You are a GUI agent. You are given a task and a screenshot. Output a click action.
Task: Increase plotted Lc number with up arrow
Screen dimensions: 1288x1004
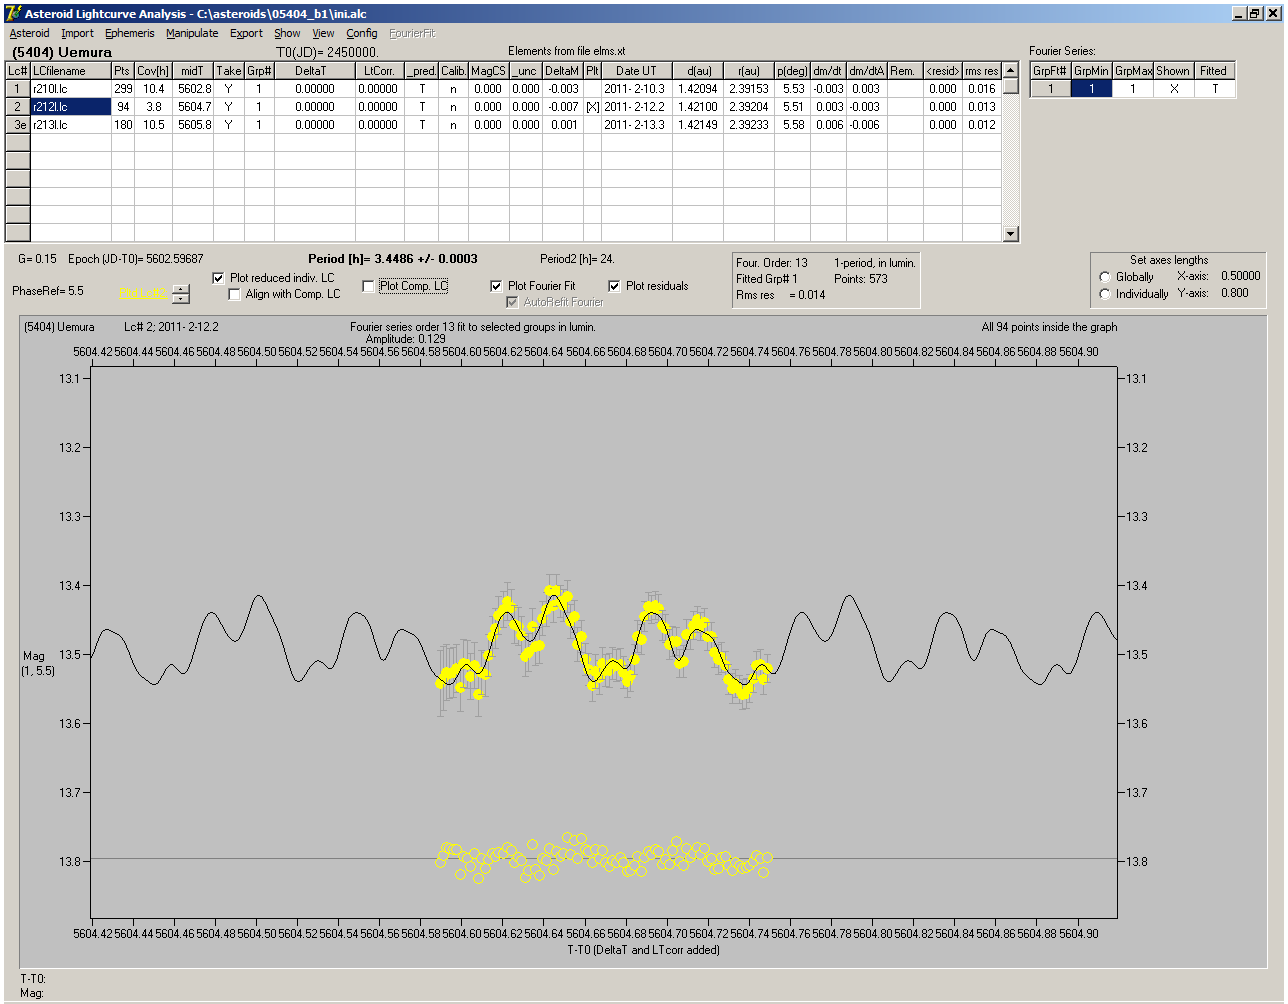[181, 289]
